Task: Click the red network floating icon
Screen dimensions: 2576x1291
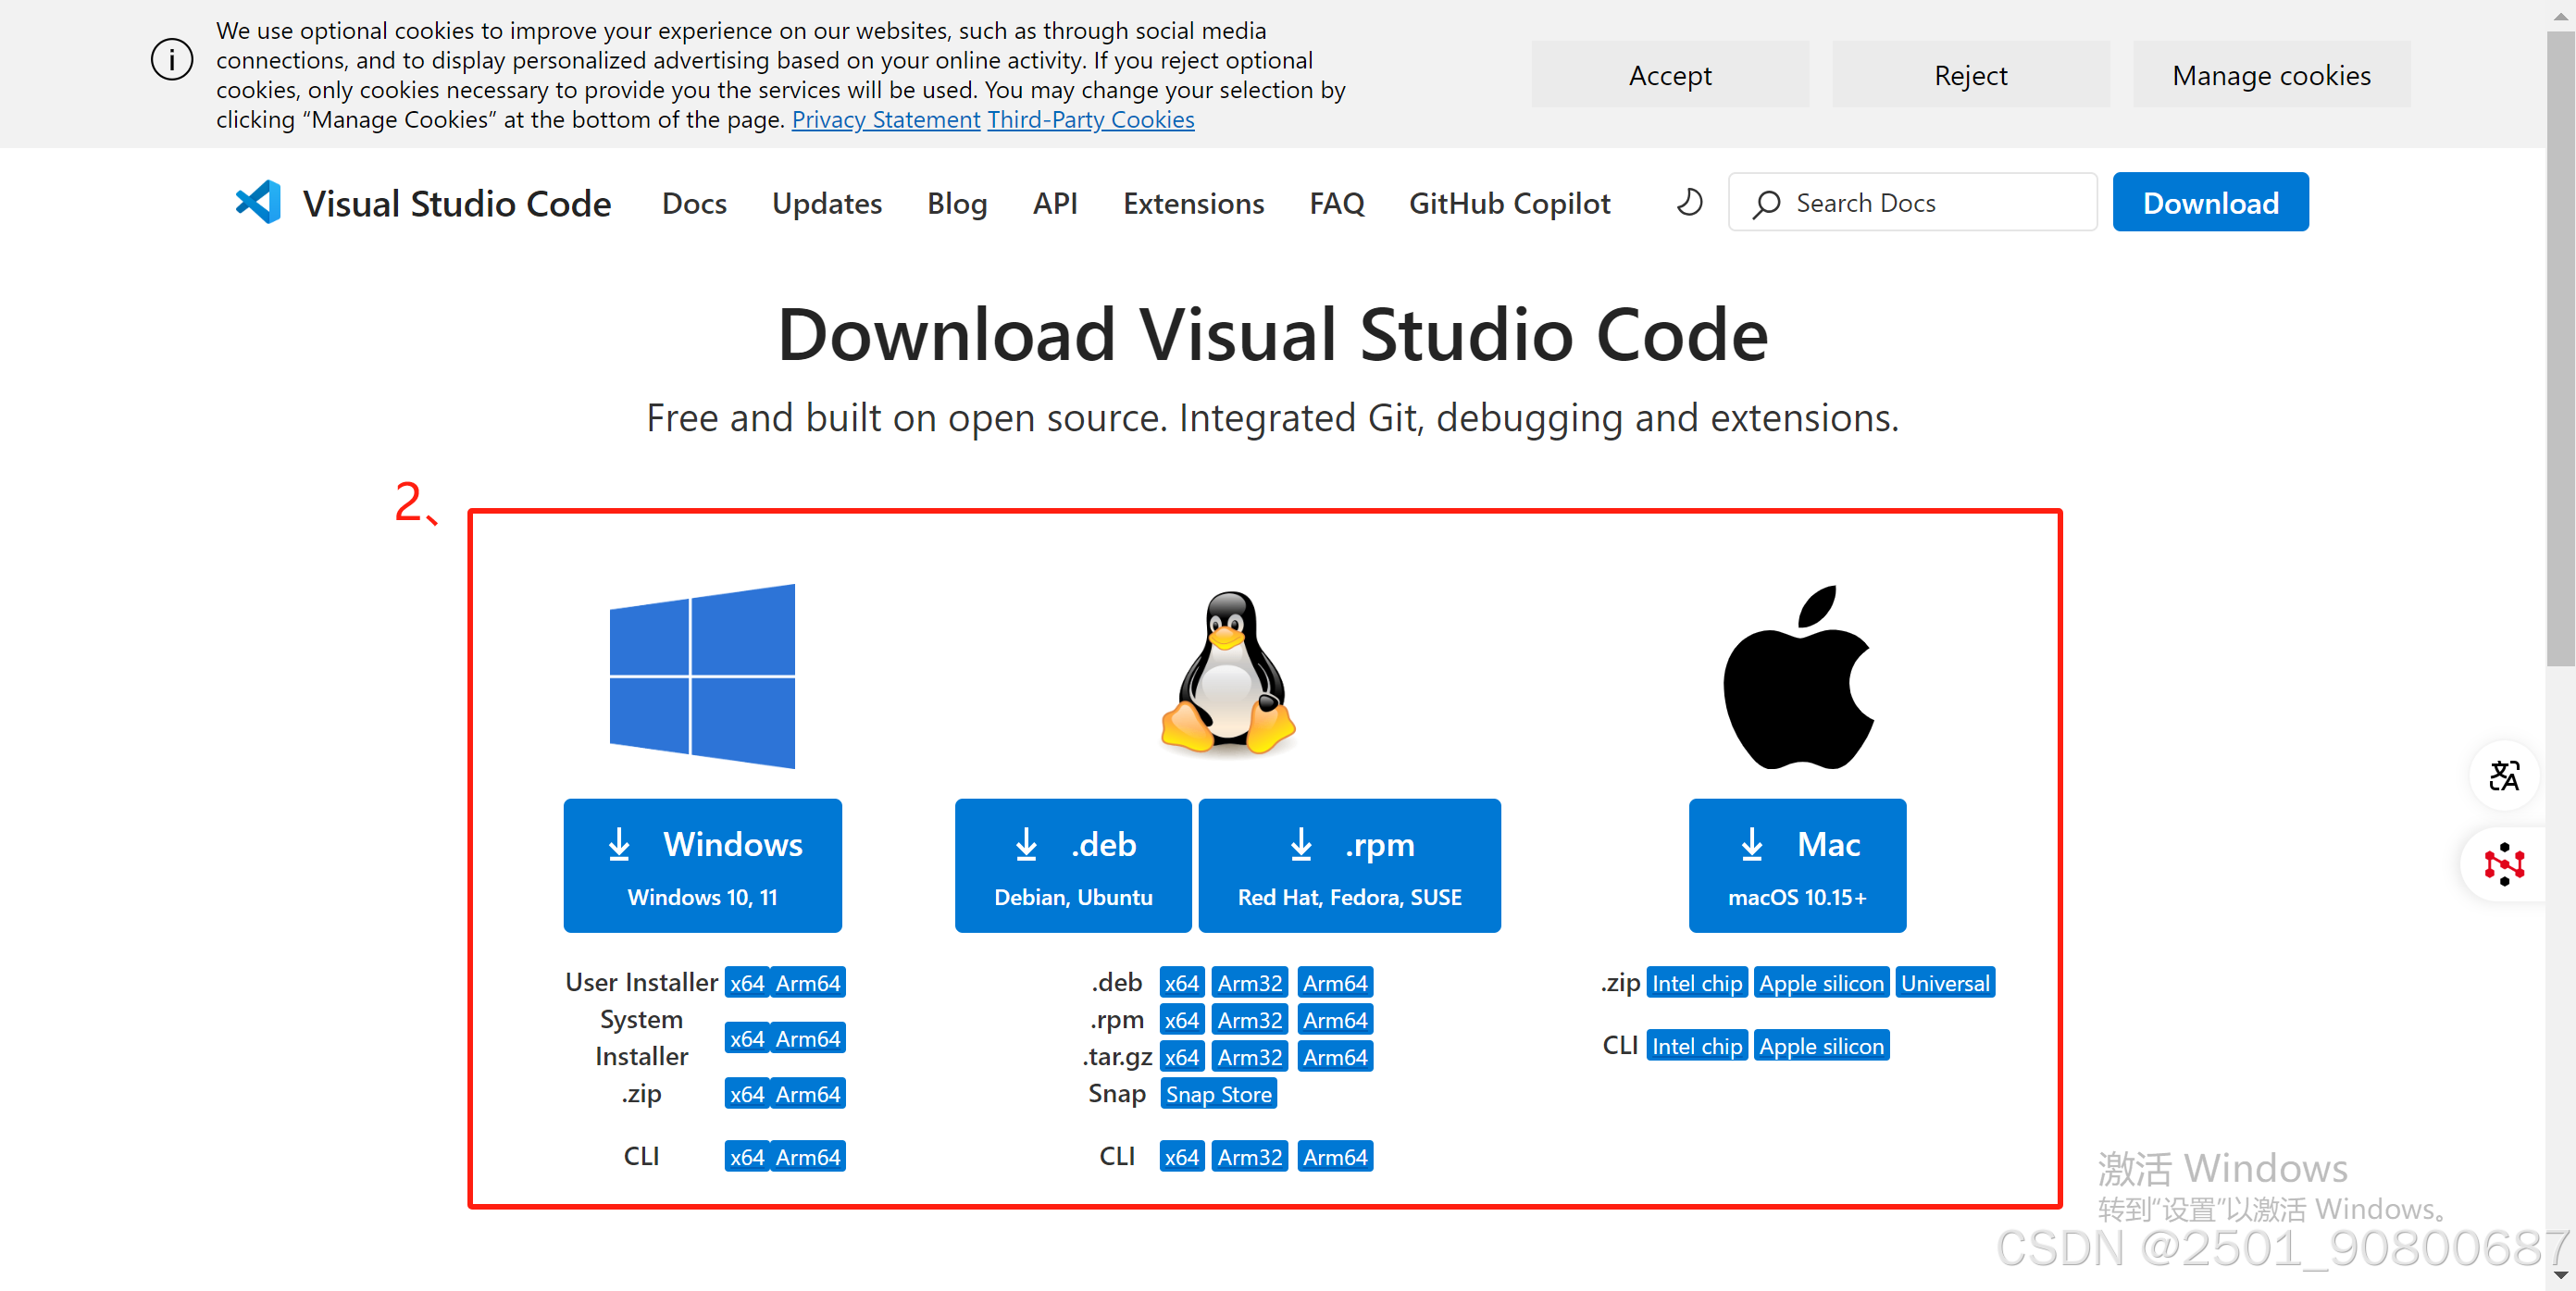Action: 2503,864
